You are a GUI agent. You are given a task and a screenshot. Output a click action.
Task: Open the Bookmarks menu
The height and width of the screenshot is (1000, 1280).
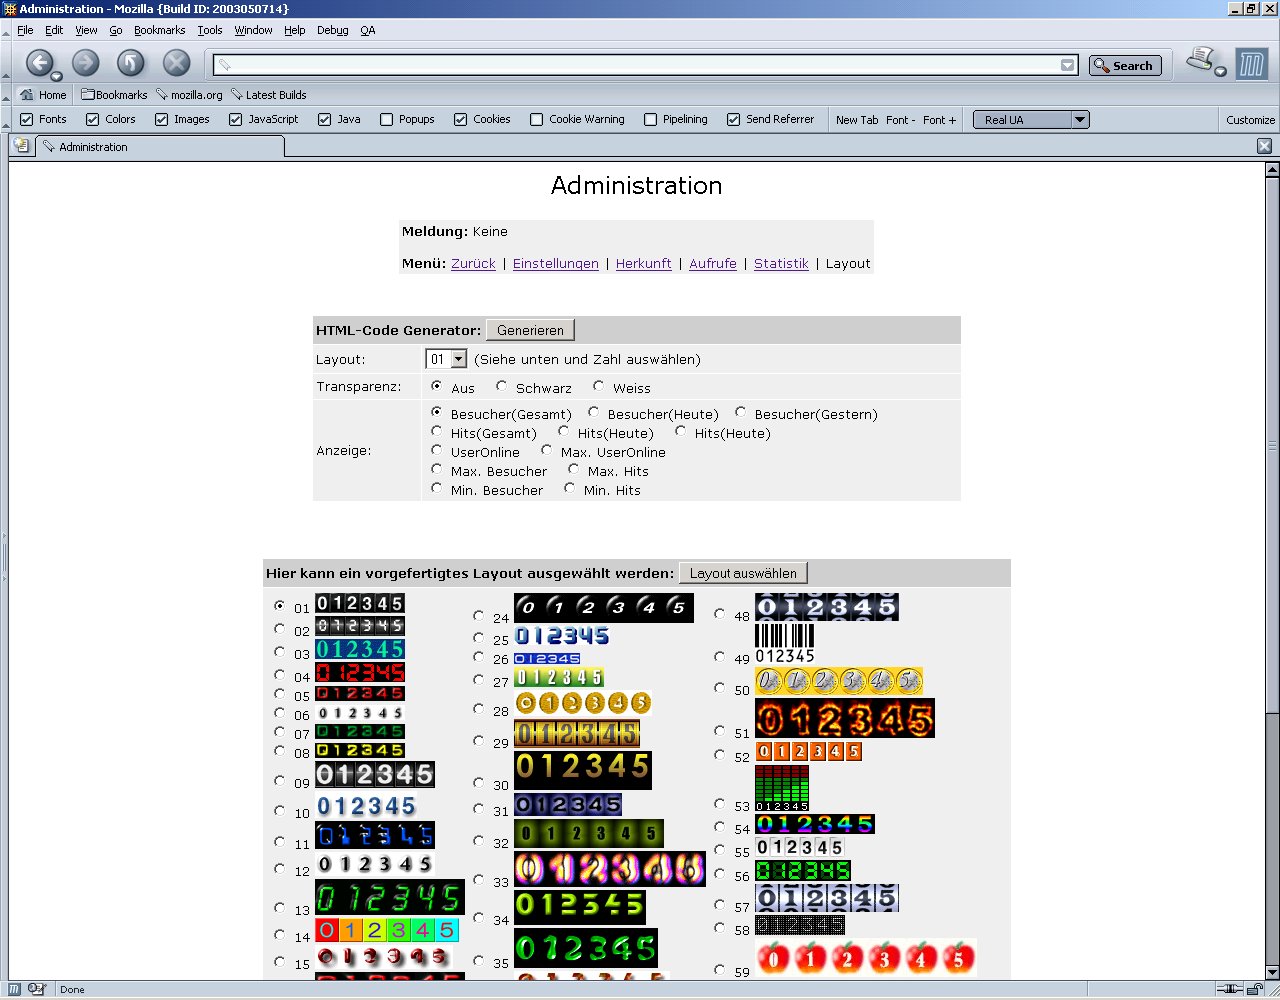[159, 30]
